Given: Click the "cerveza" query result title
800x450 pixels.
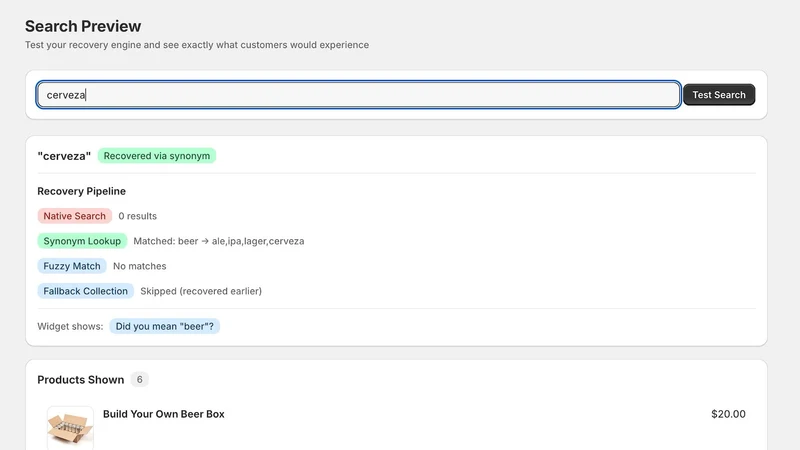Looking at the screenshot, I should (64, 156).
